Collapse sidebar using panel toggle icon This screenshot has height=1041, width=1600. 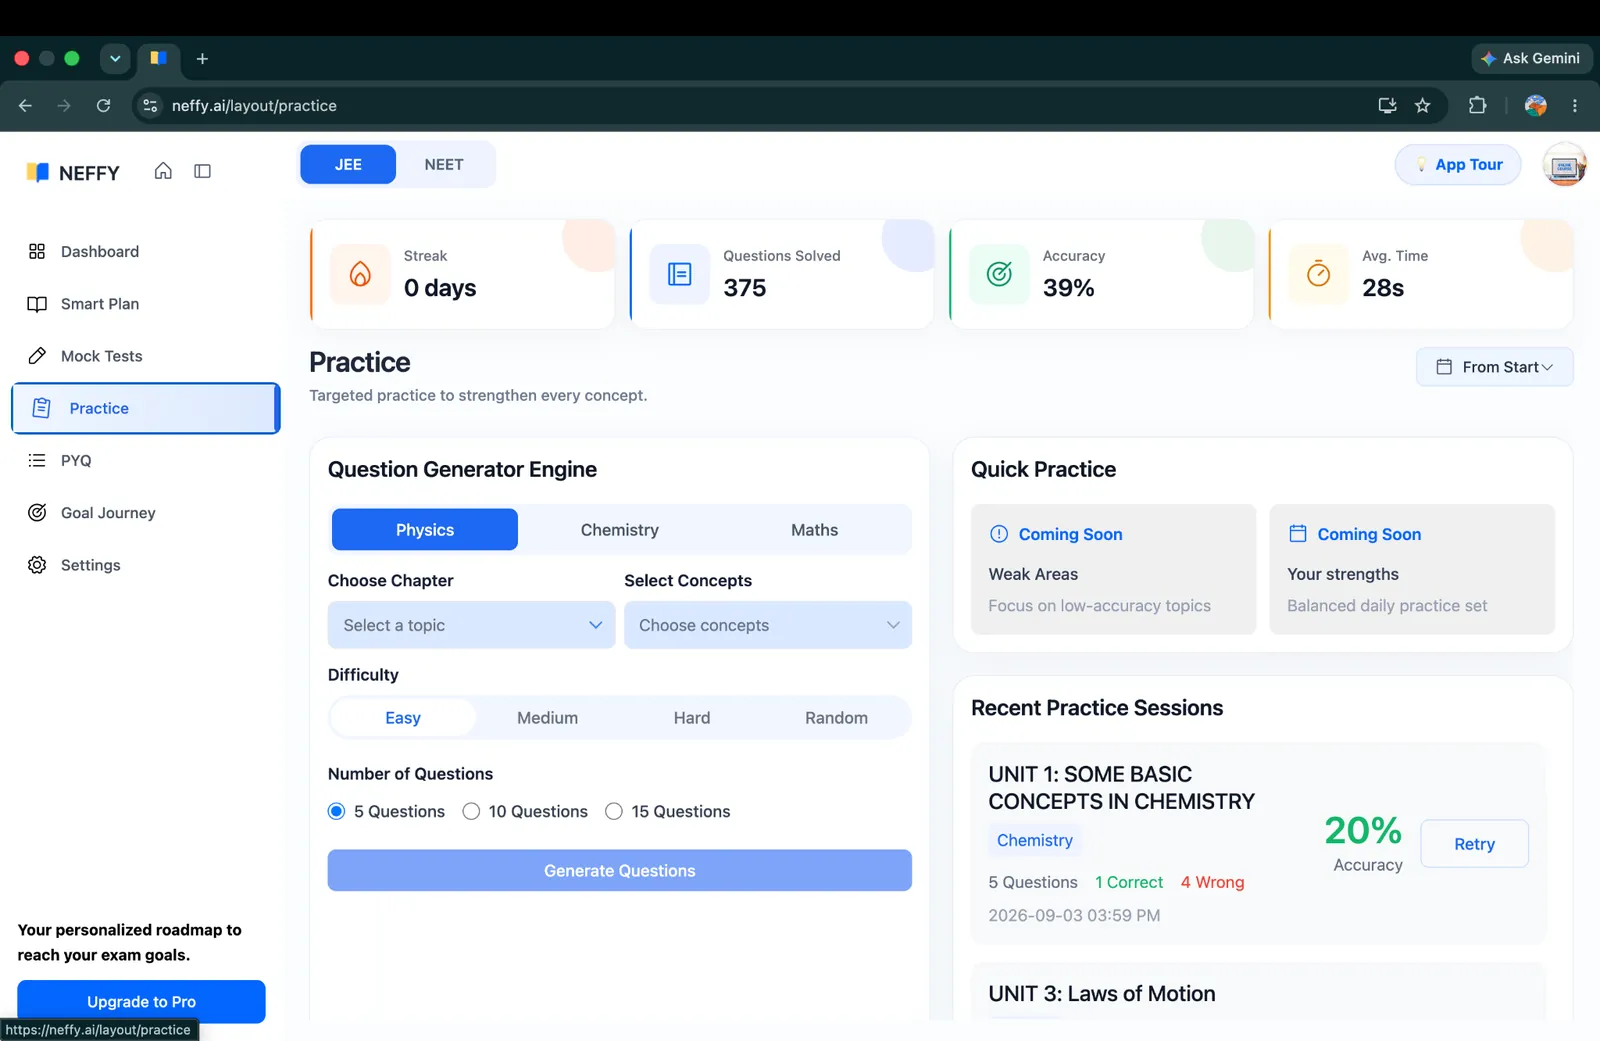click(202, 171)
